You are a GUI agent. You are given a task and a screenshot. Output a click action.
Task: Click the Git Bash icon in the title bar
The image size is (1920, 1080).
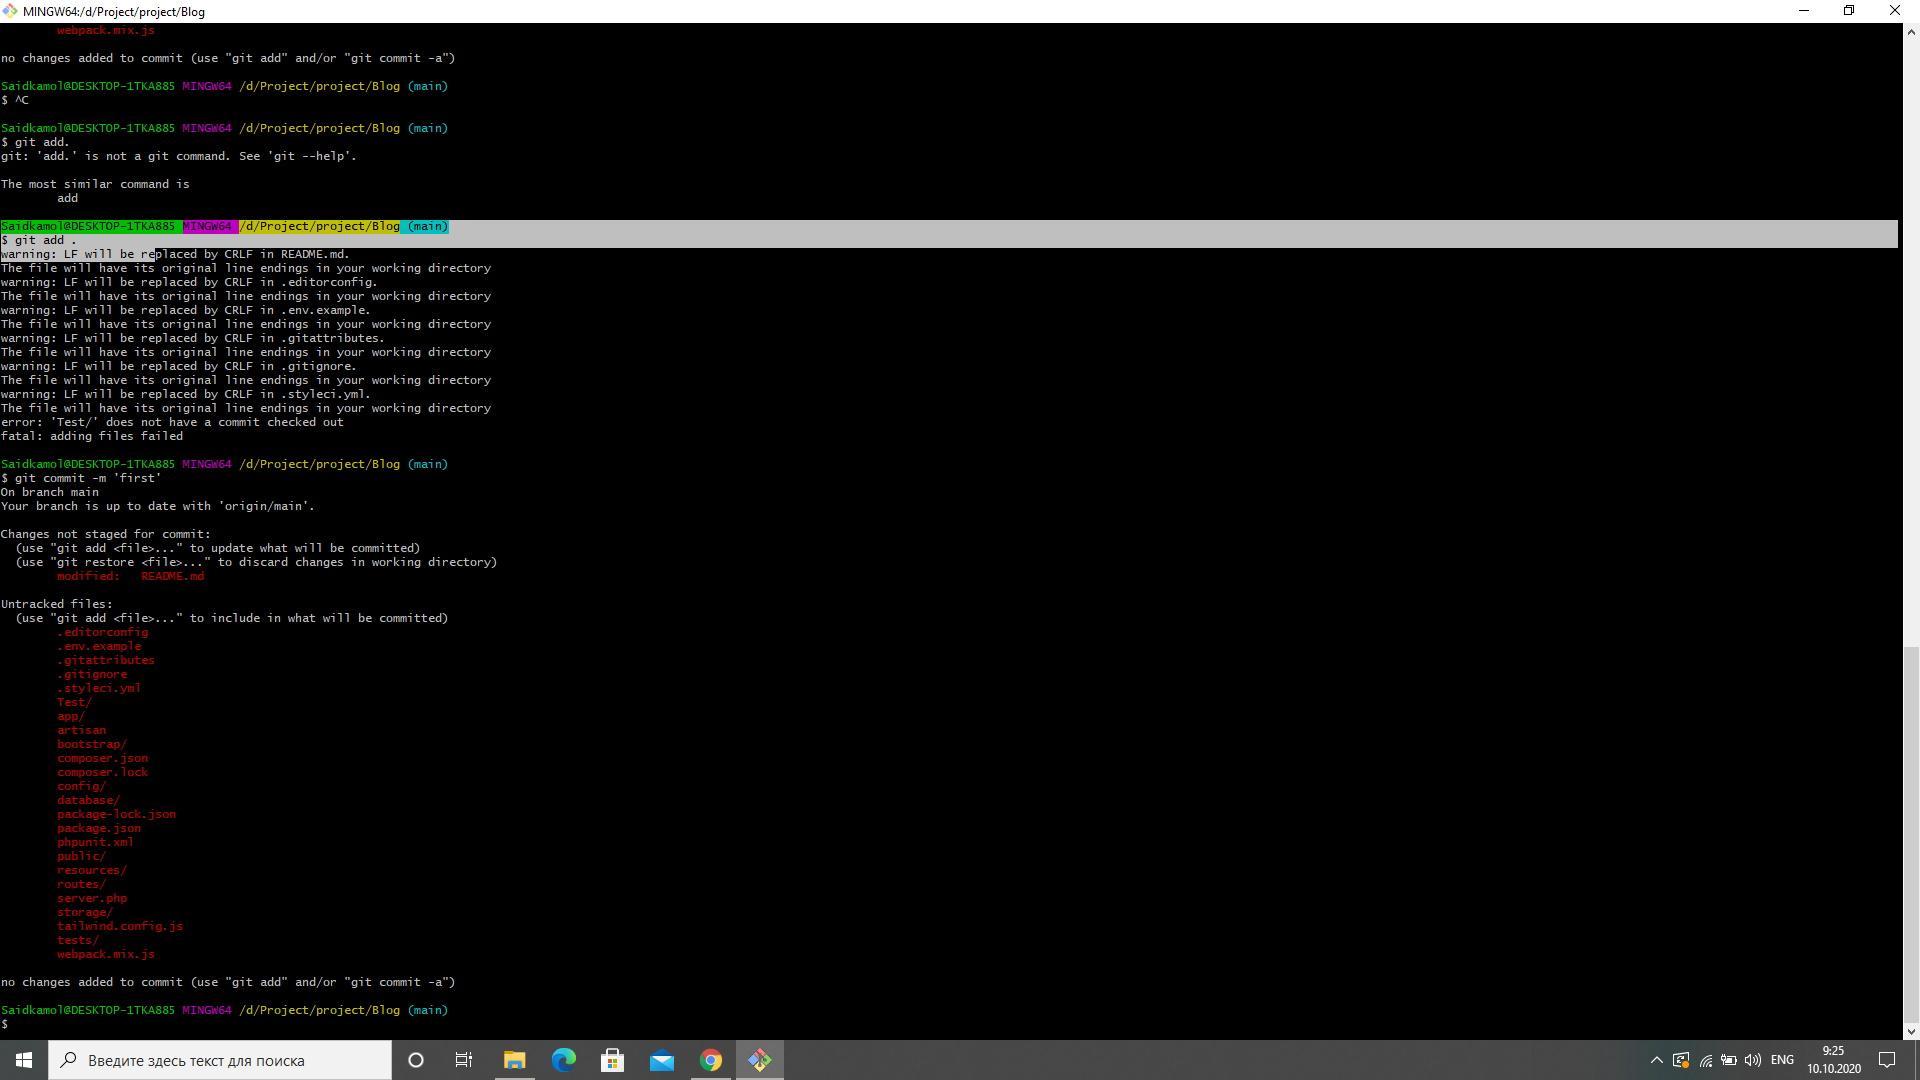point(10,11)
